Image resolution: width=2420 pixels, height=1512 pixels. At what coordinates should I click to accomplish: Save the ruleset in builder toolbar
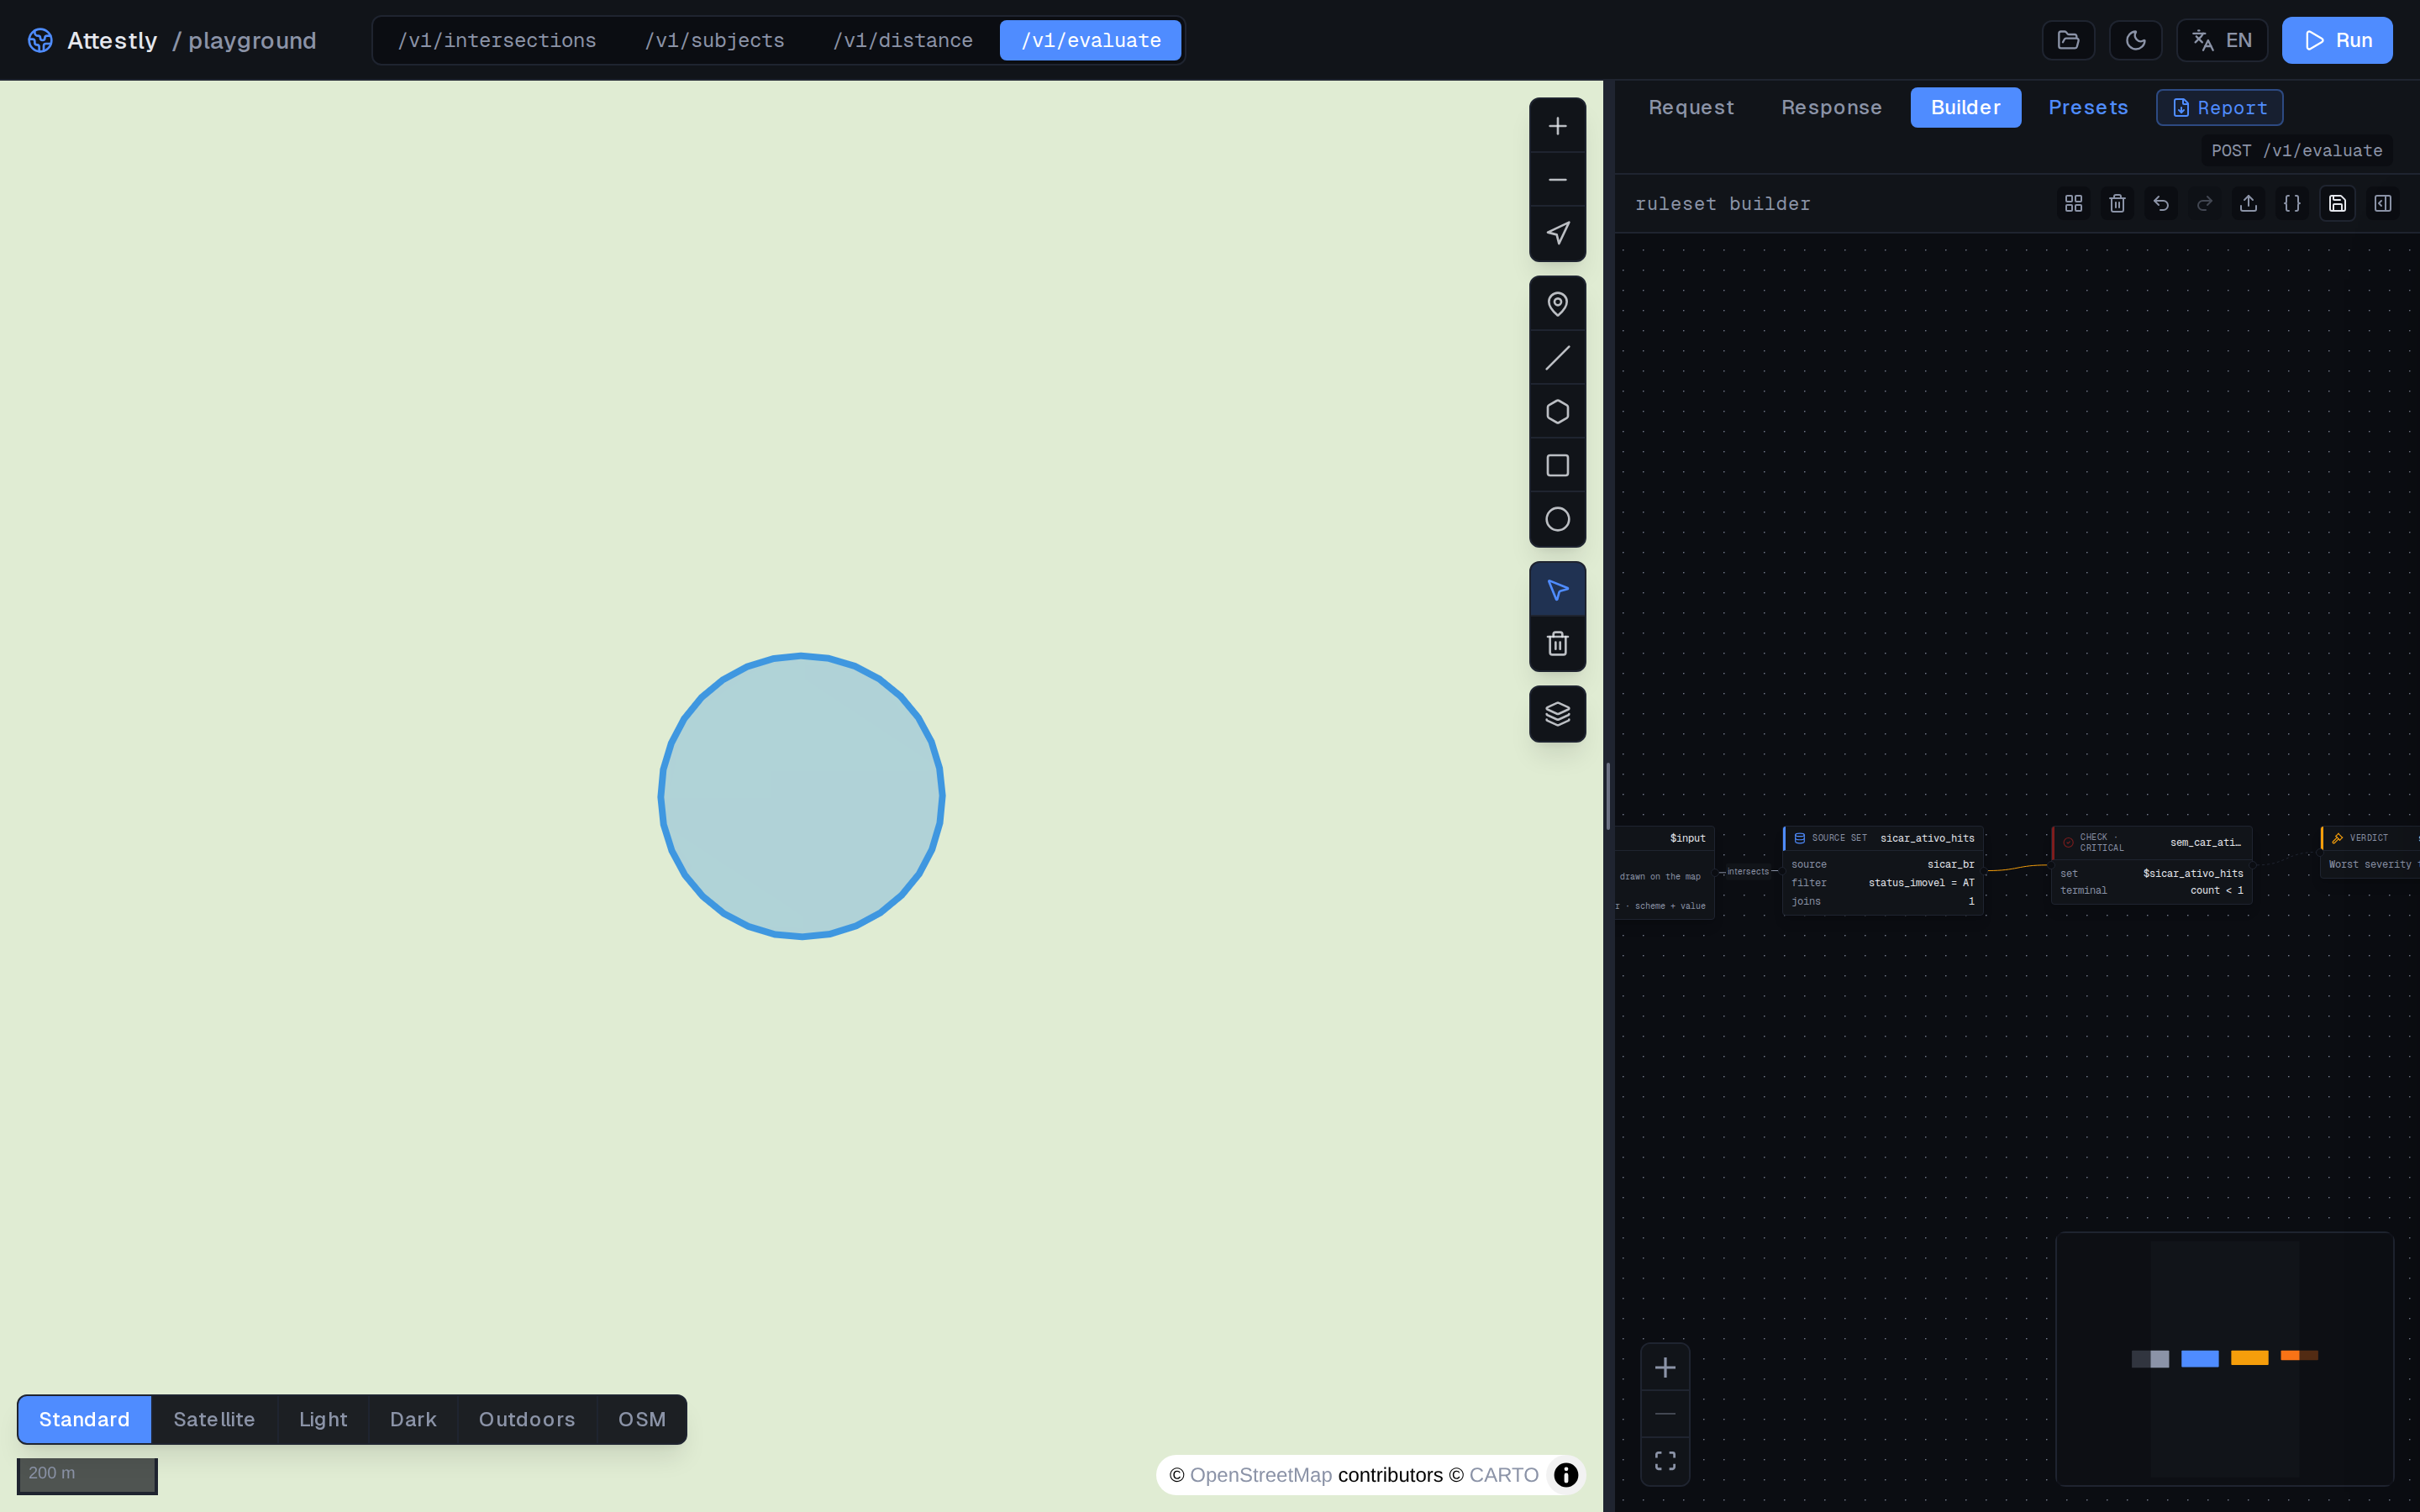click(2337, 204)
